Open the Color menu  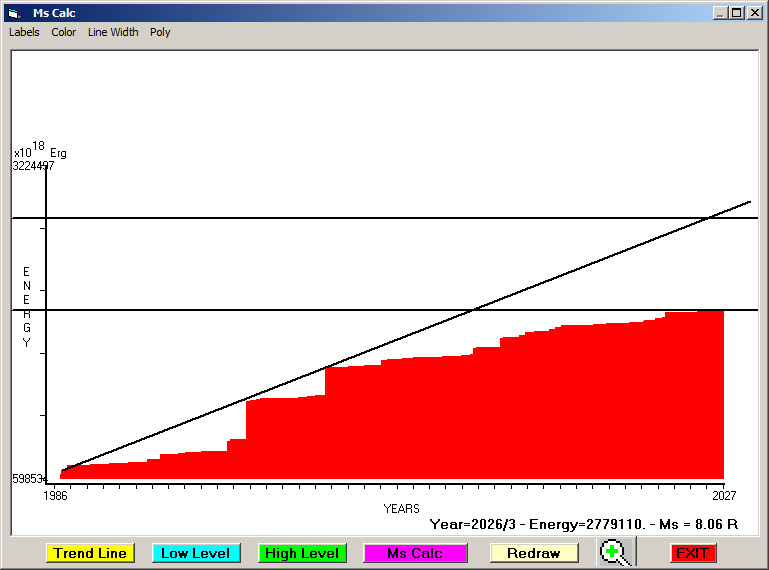tap(64, 32)
